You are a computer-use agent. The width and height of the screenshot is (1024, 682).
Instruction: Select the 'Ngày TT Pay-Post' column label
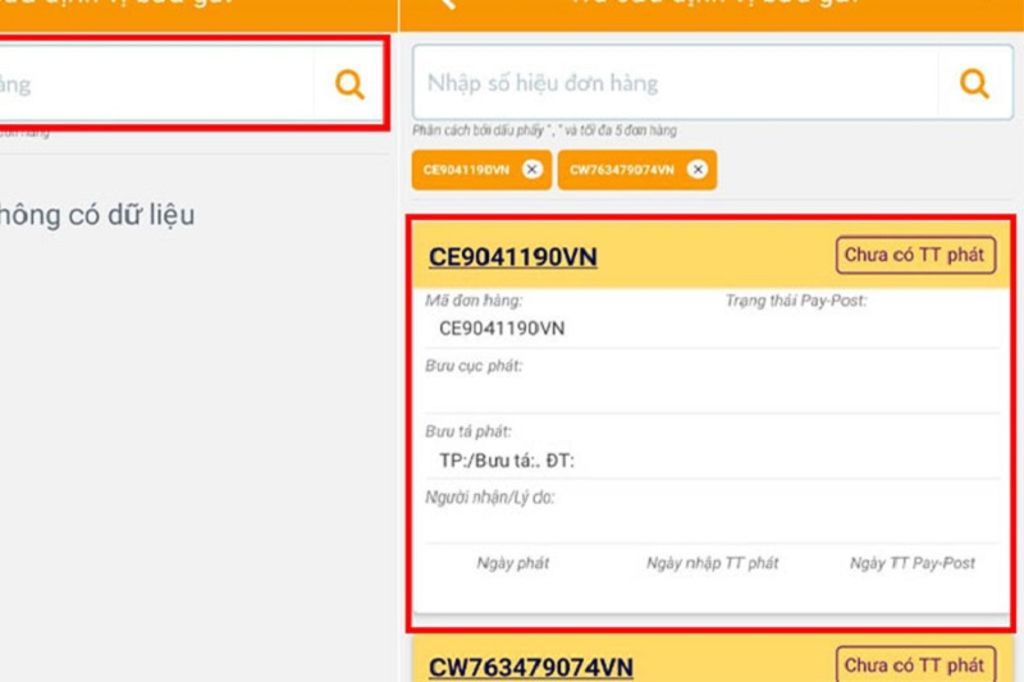(912, 563)
